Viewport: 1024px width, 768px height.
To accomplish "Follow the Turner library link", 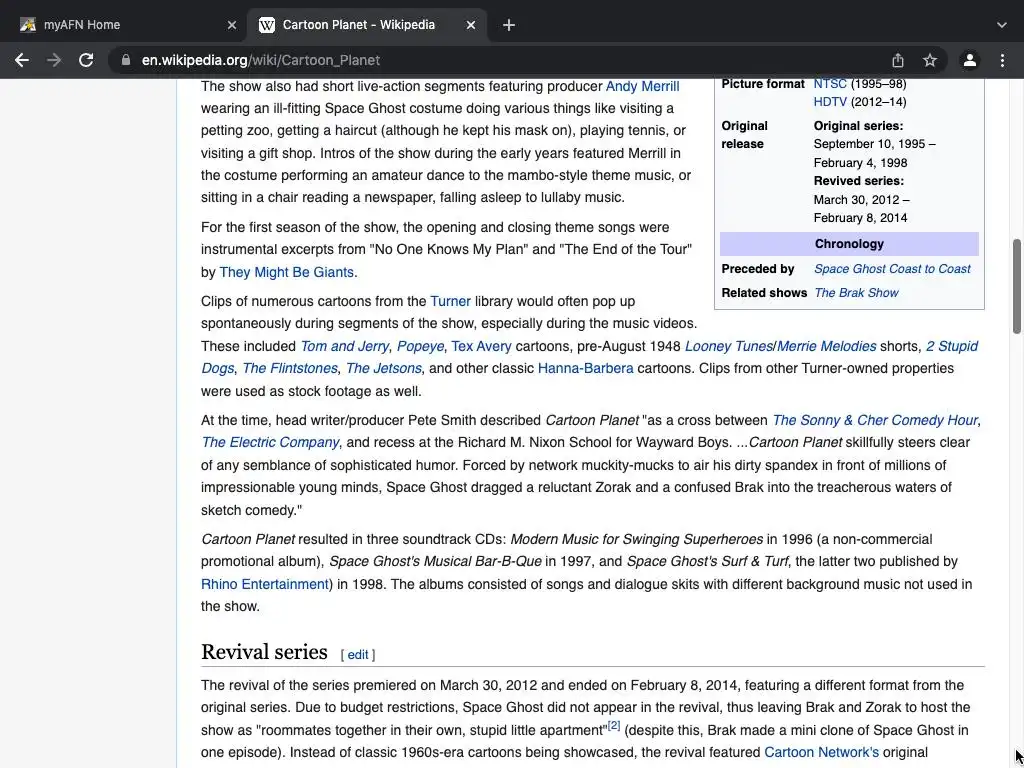I will coord(450,301).
